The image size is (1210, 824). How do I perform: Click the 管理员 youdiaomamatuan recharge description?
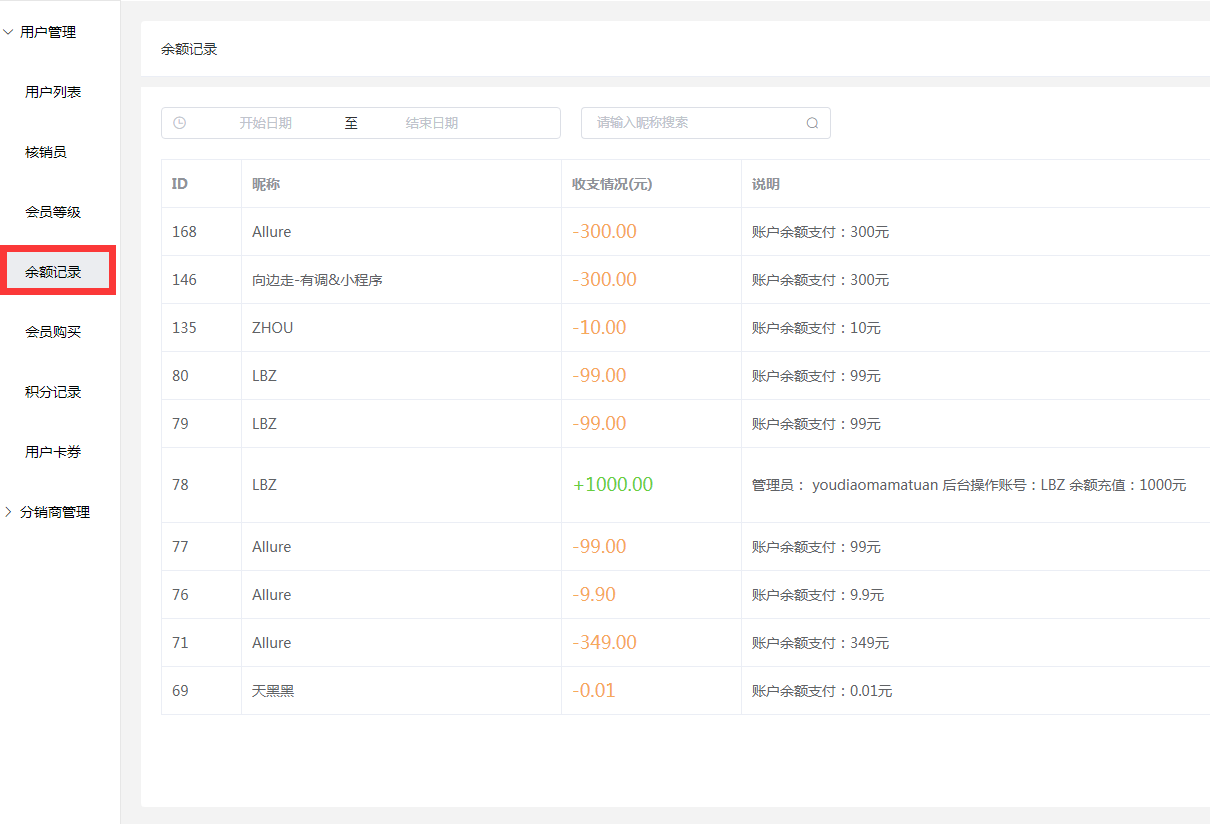969,485
